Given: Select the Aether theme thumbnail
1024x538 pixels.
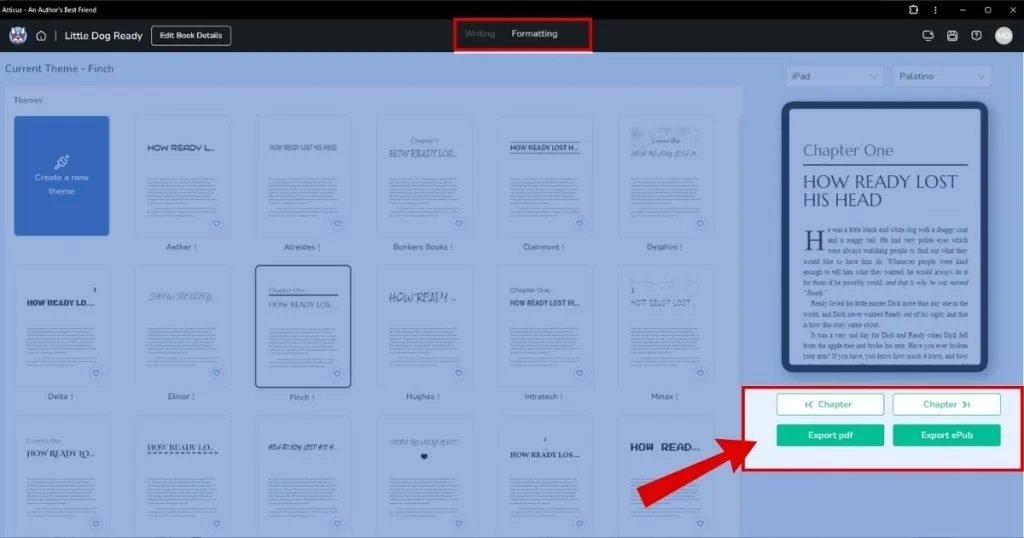Looking at the screenshot, I should click(182, 176).
